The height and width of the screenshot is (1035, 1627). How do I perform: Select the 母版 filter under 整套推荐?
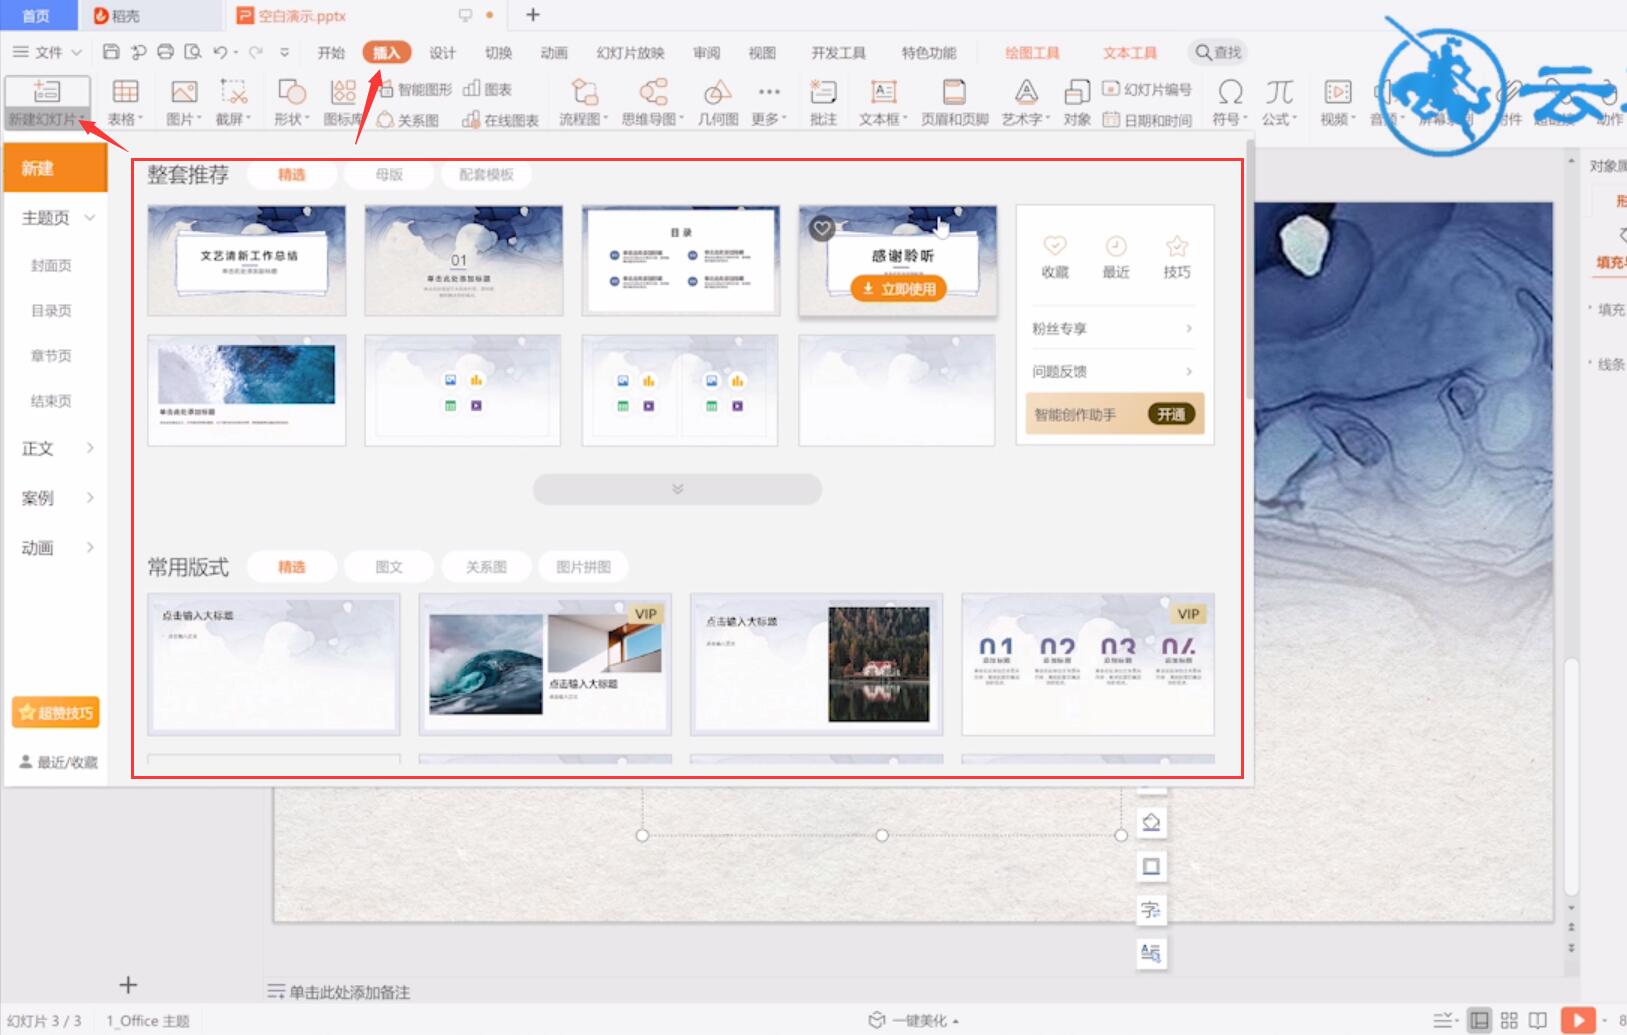pos(389,174)
